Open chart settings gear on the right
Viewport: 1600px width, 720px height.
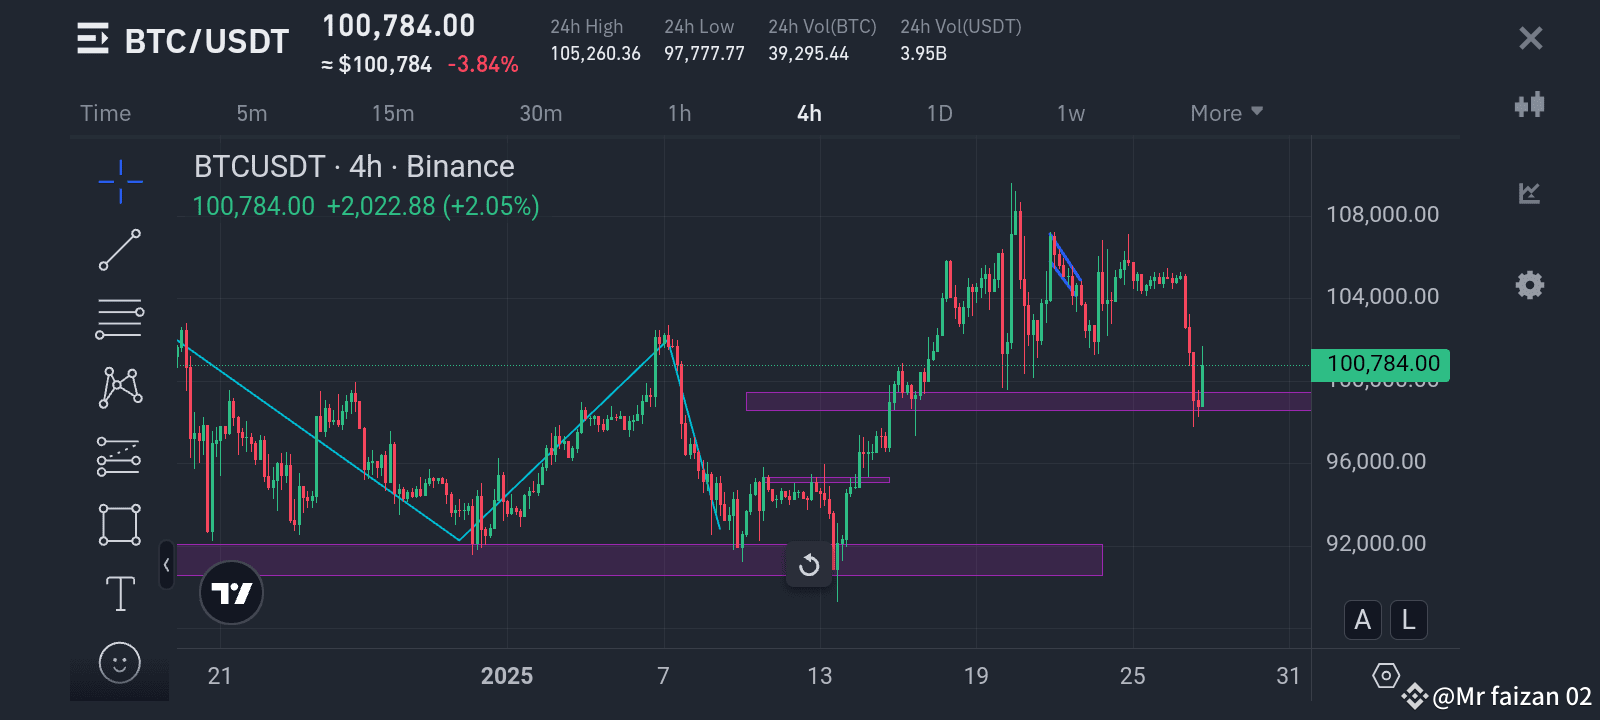[1529, 285]
